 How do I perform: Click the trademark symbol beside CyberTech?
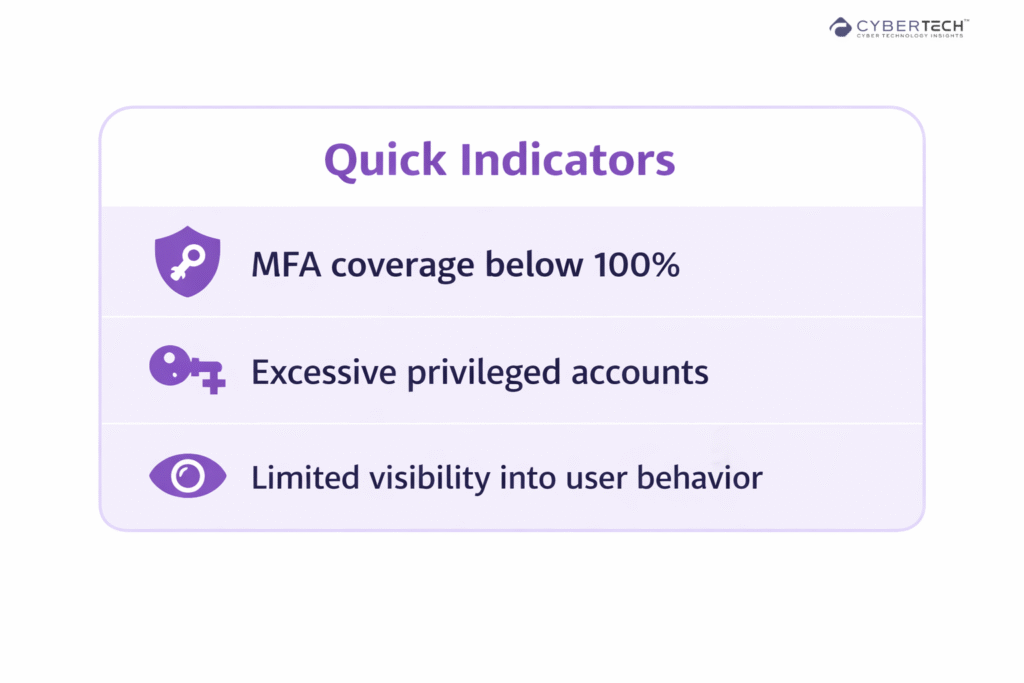(x=965, y=19)
